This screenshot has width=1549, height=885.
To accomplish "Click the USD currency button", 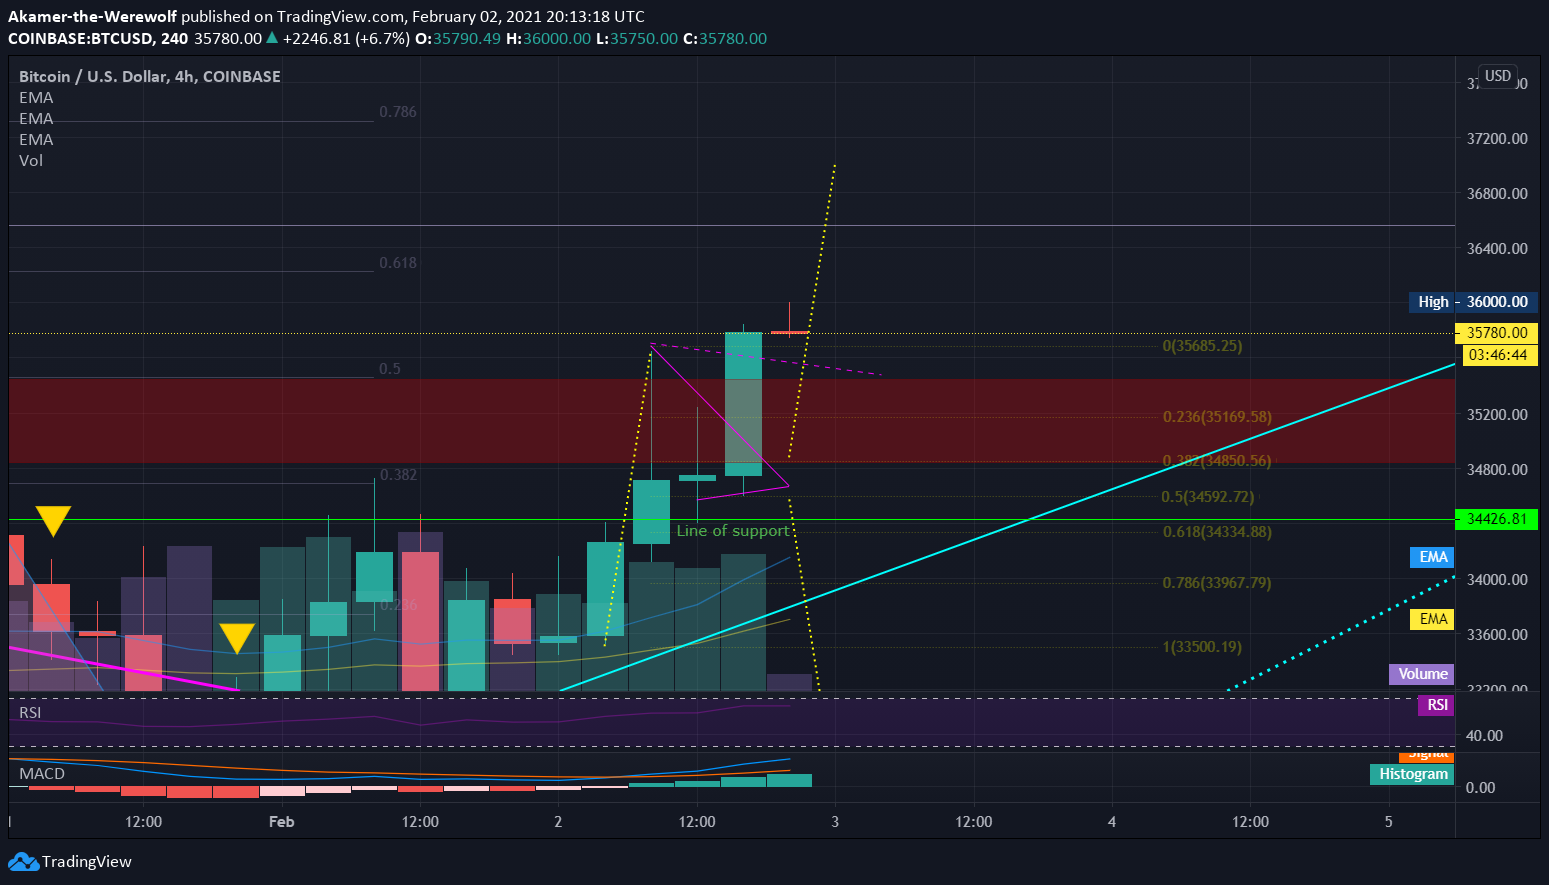I will (1498, 76).
